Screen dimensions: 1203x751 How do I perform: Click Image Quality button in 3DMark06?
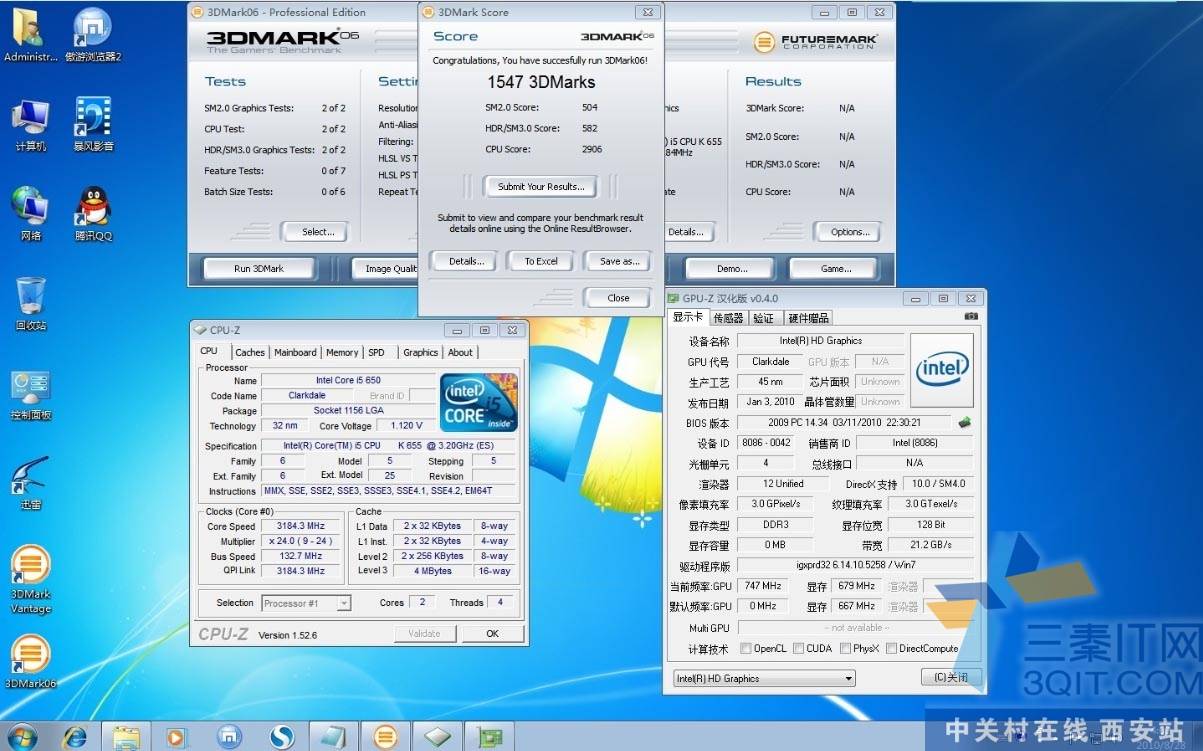(x=386, y=268)
